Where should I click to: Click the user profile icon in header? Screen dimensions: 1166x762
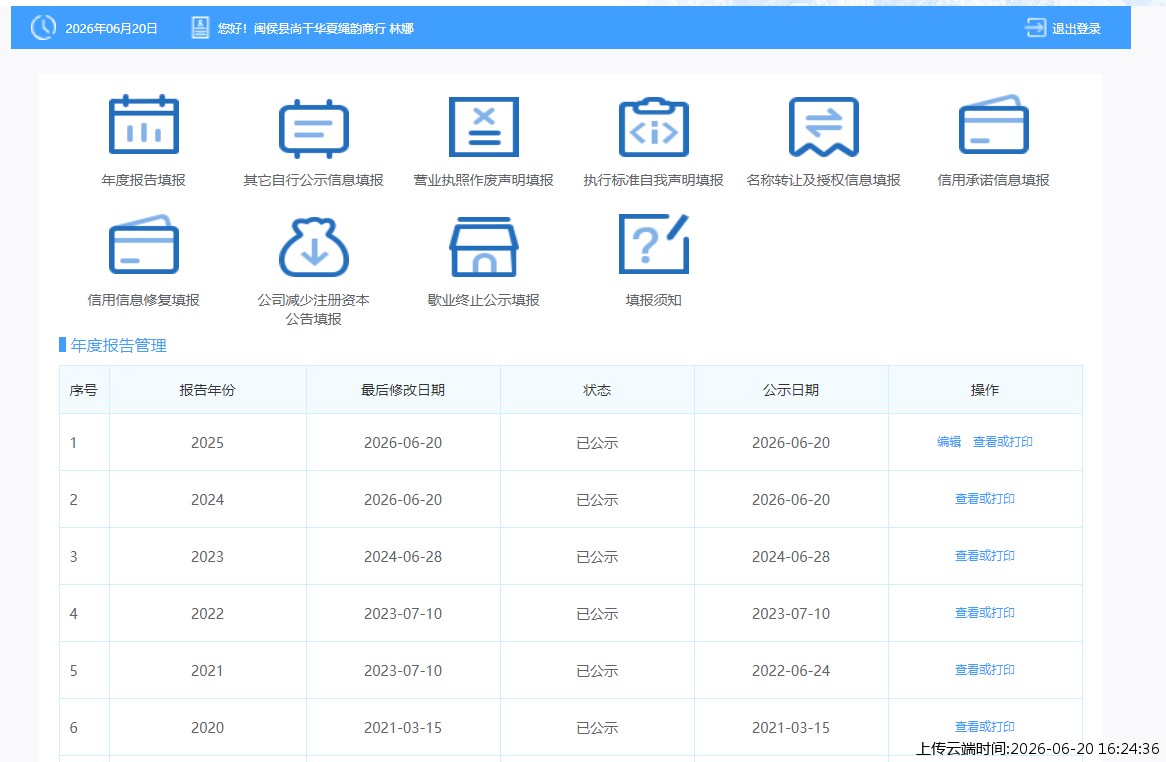point(200,28)
